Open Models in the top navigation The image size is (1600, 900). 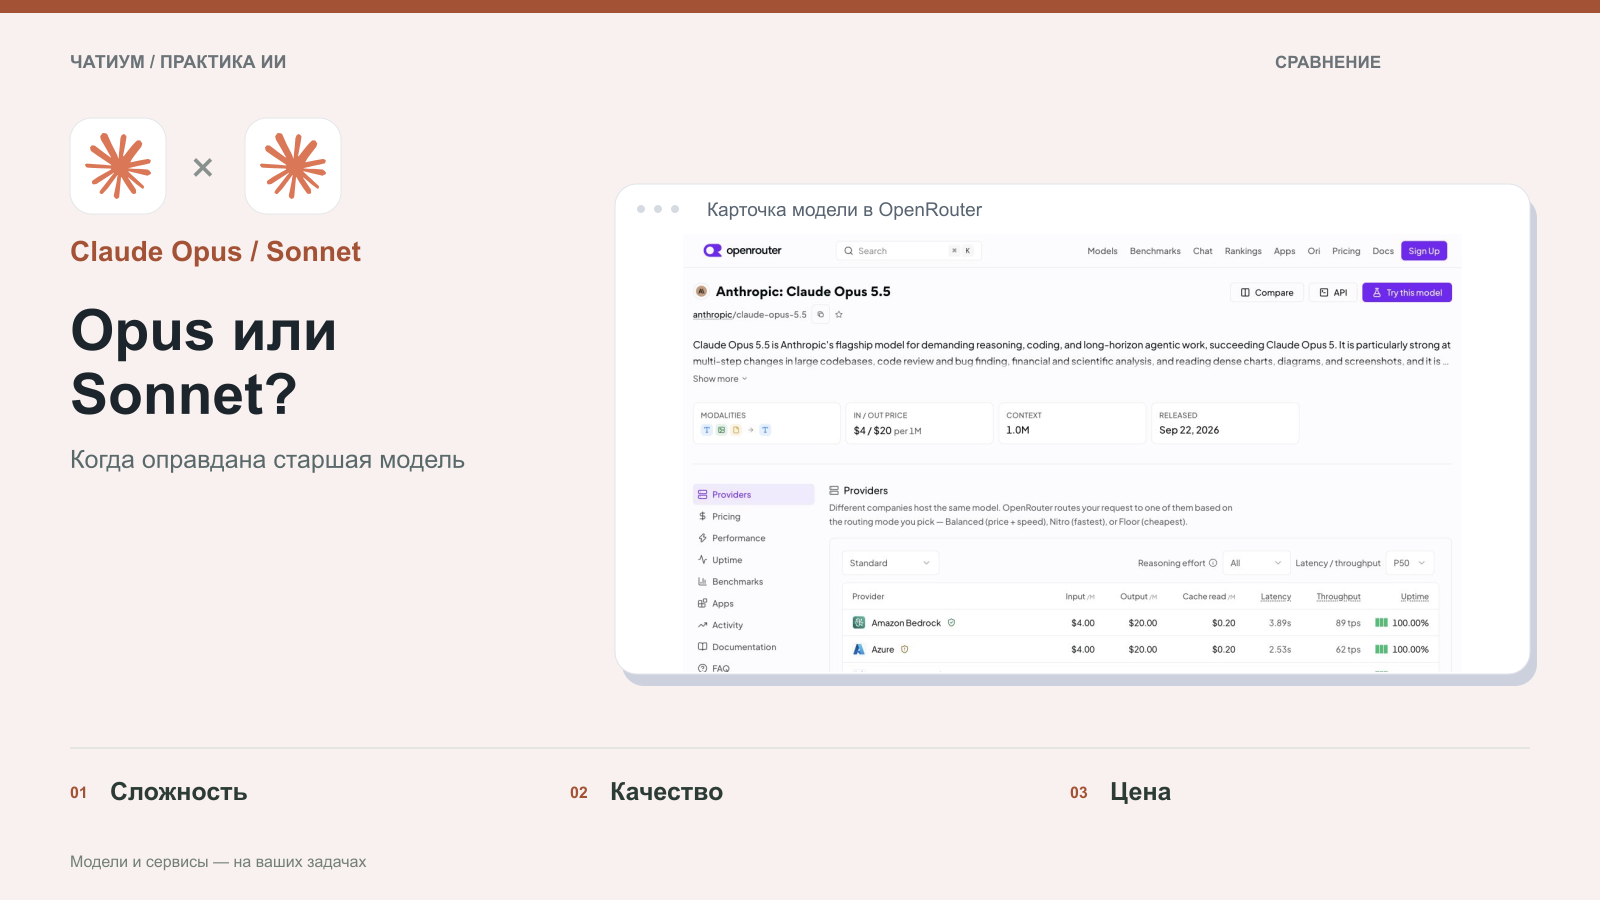pos(1102,251)
